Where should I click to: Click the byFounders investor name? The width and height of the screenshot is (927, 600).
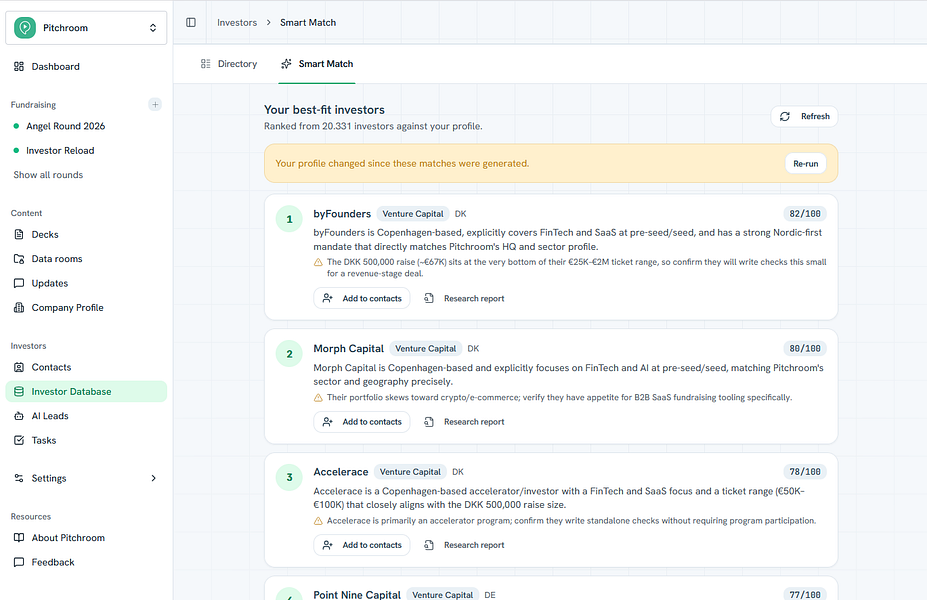(342, 214)
